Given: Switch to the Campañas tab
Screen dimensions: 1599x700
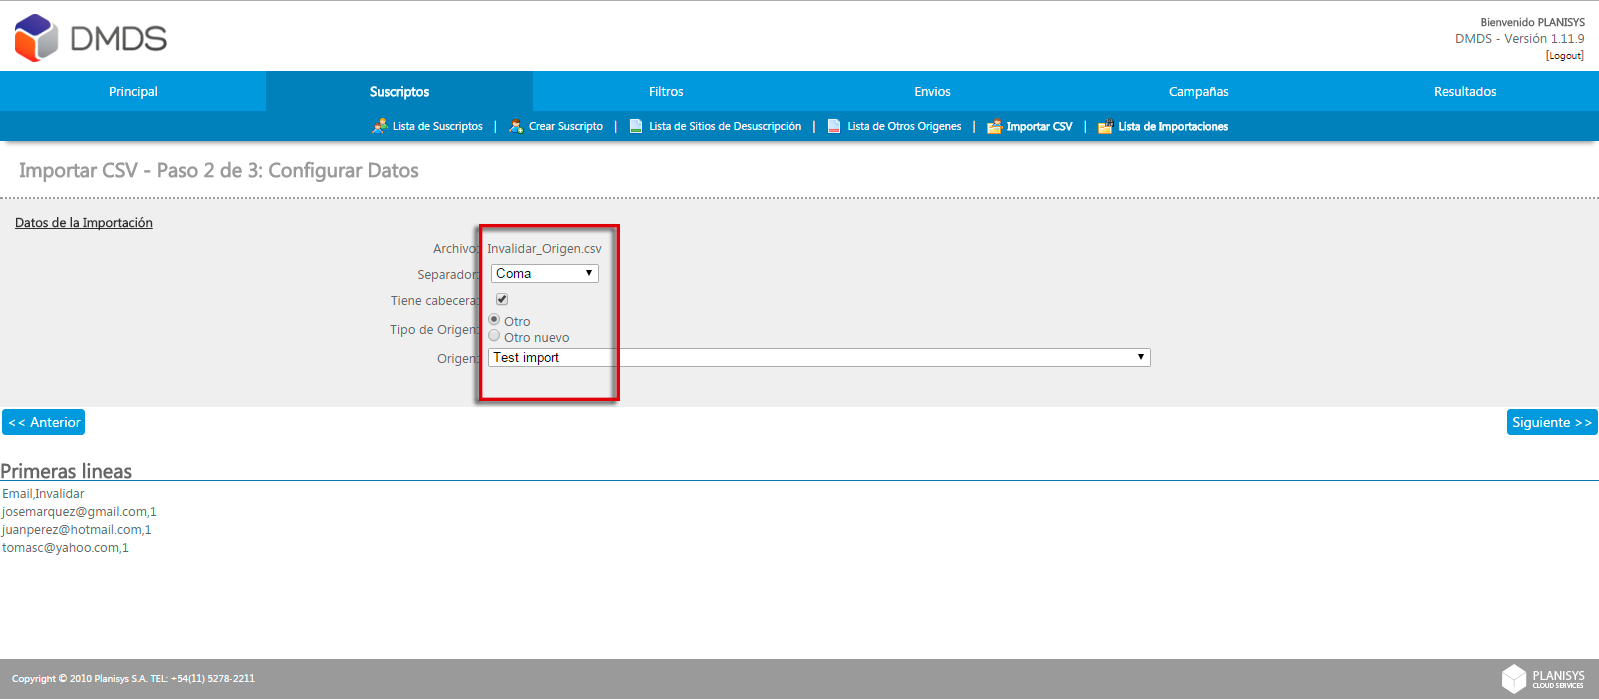Looking at the screenshot, I should click(x=1198, y=91).
